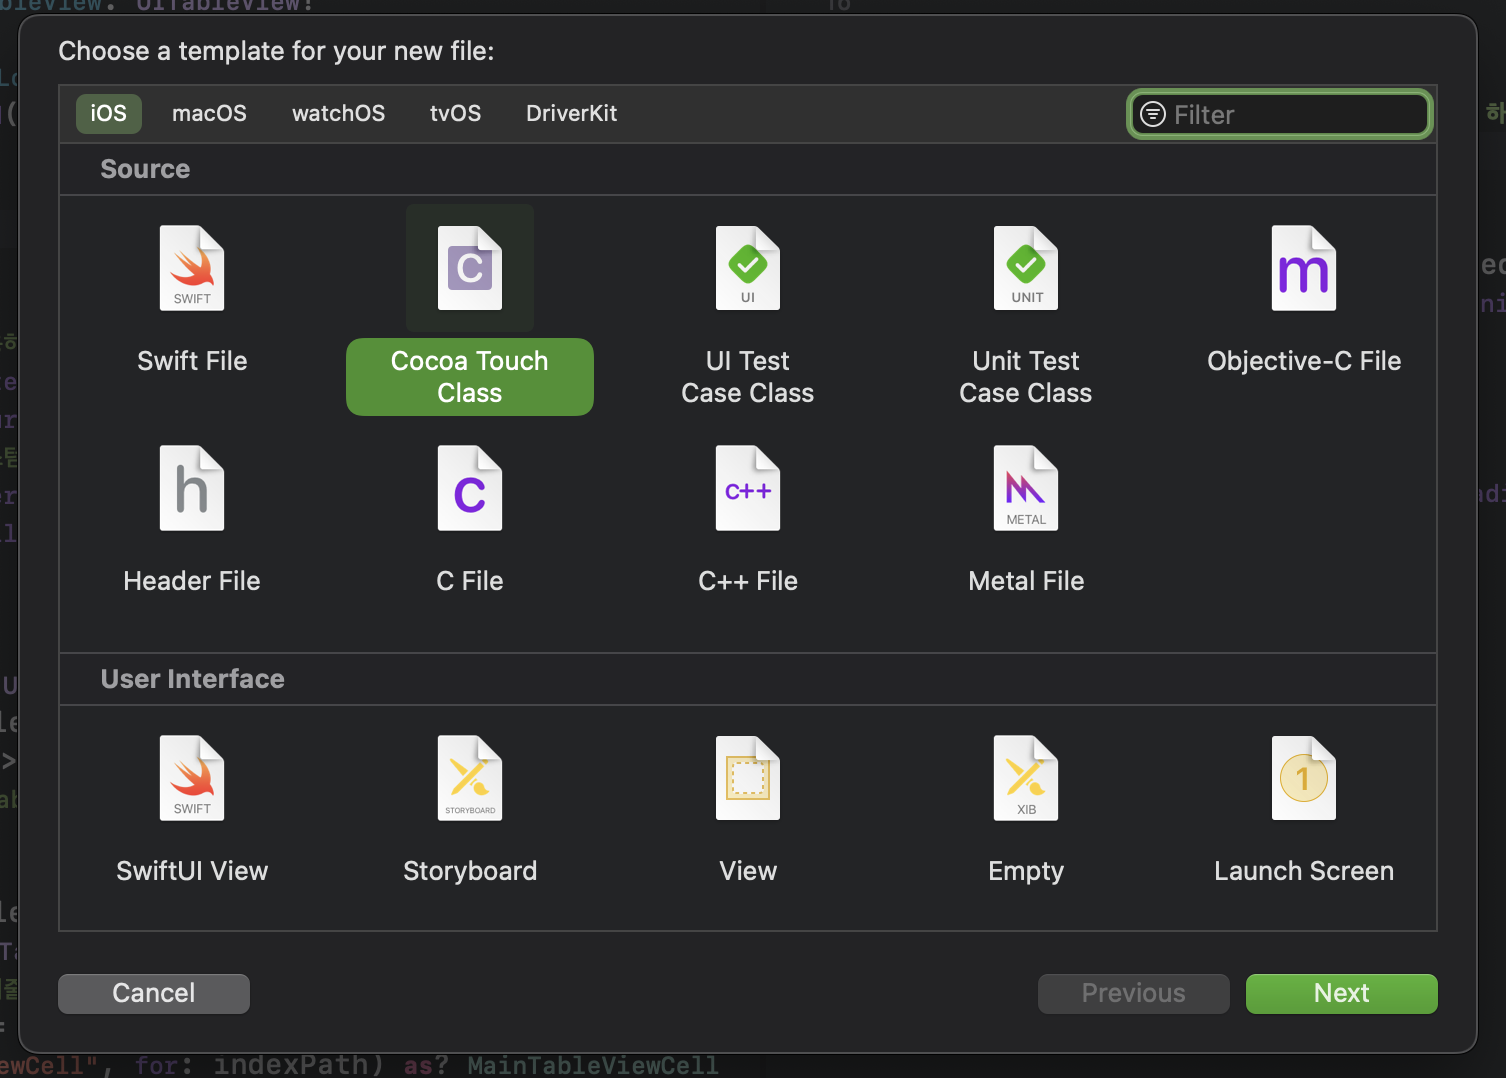This screenshot has width=1506, height=1078.
Task: Open the tvOS platform tab
Action: (x=455, y=113)
